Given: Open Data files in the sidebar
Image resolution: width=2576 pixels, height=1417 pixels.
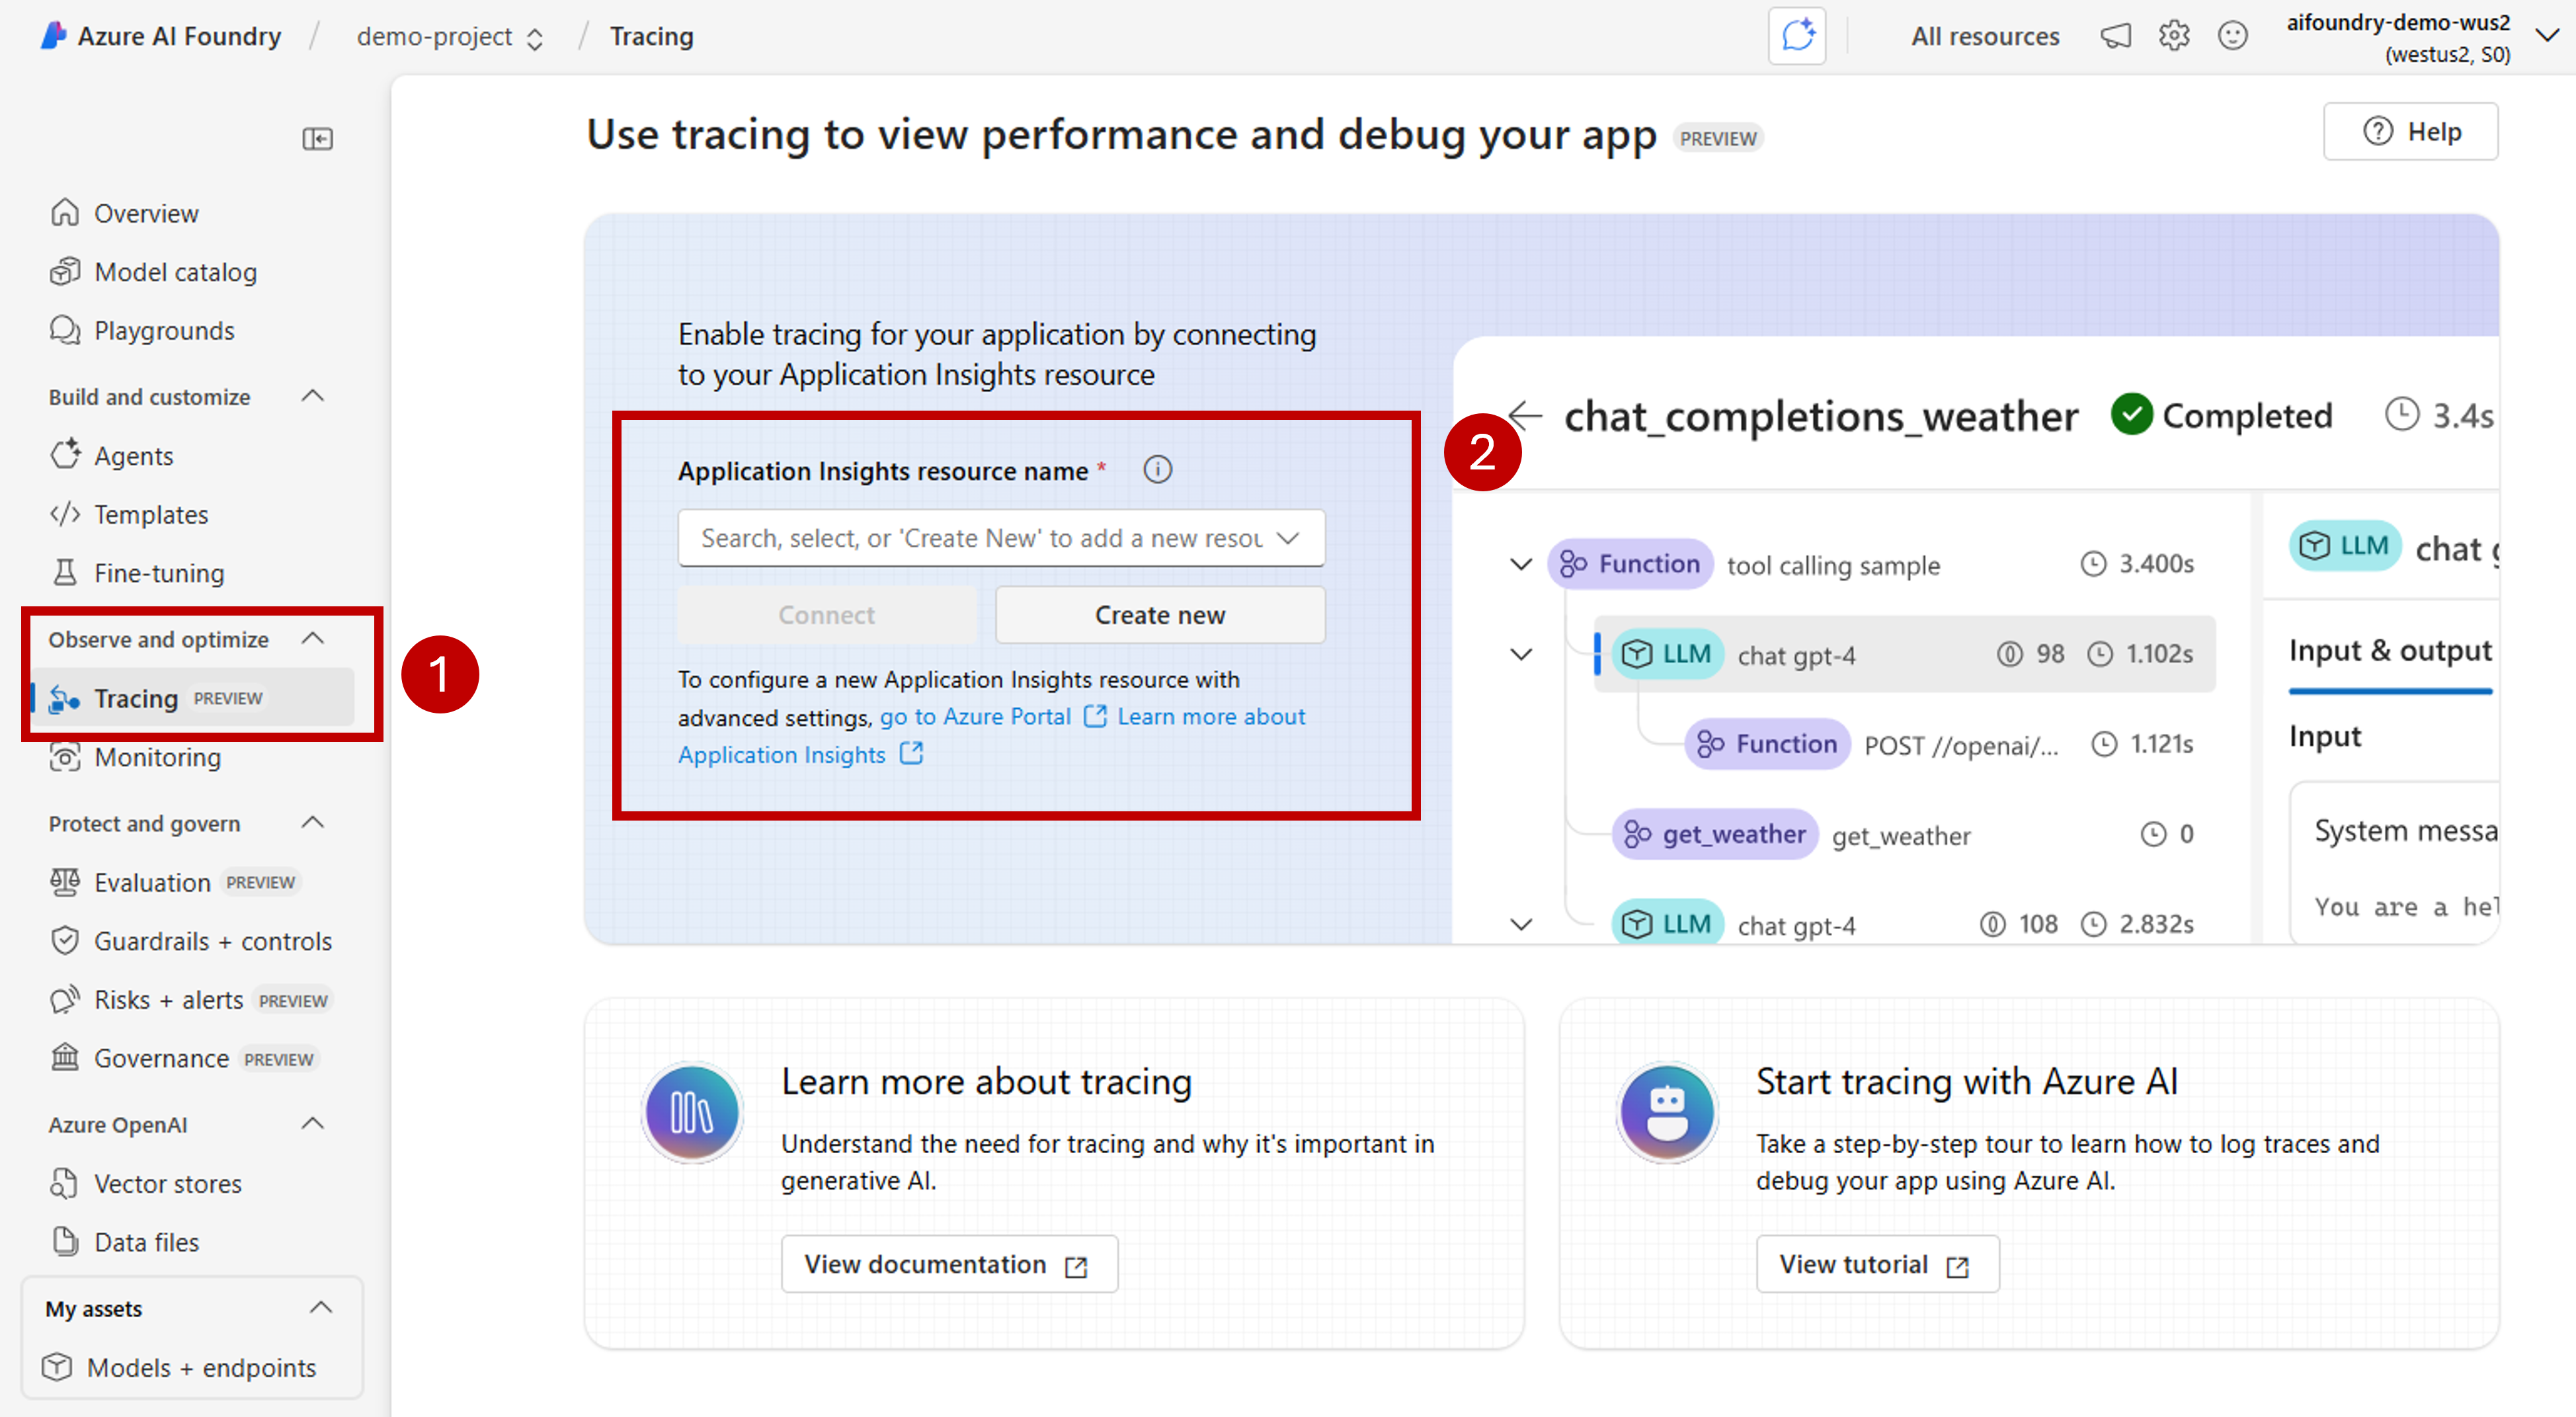Looking at the screenshot, I should (146, 1241).
